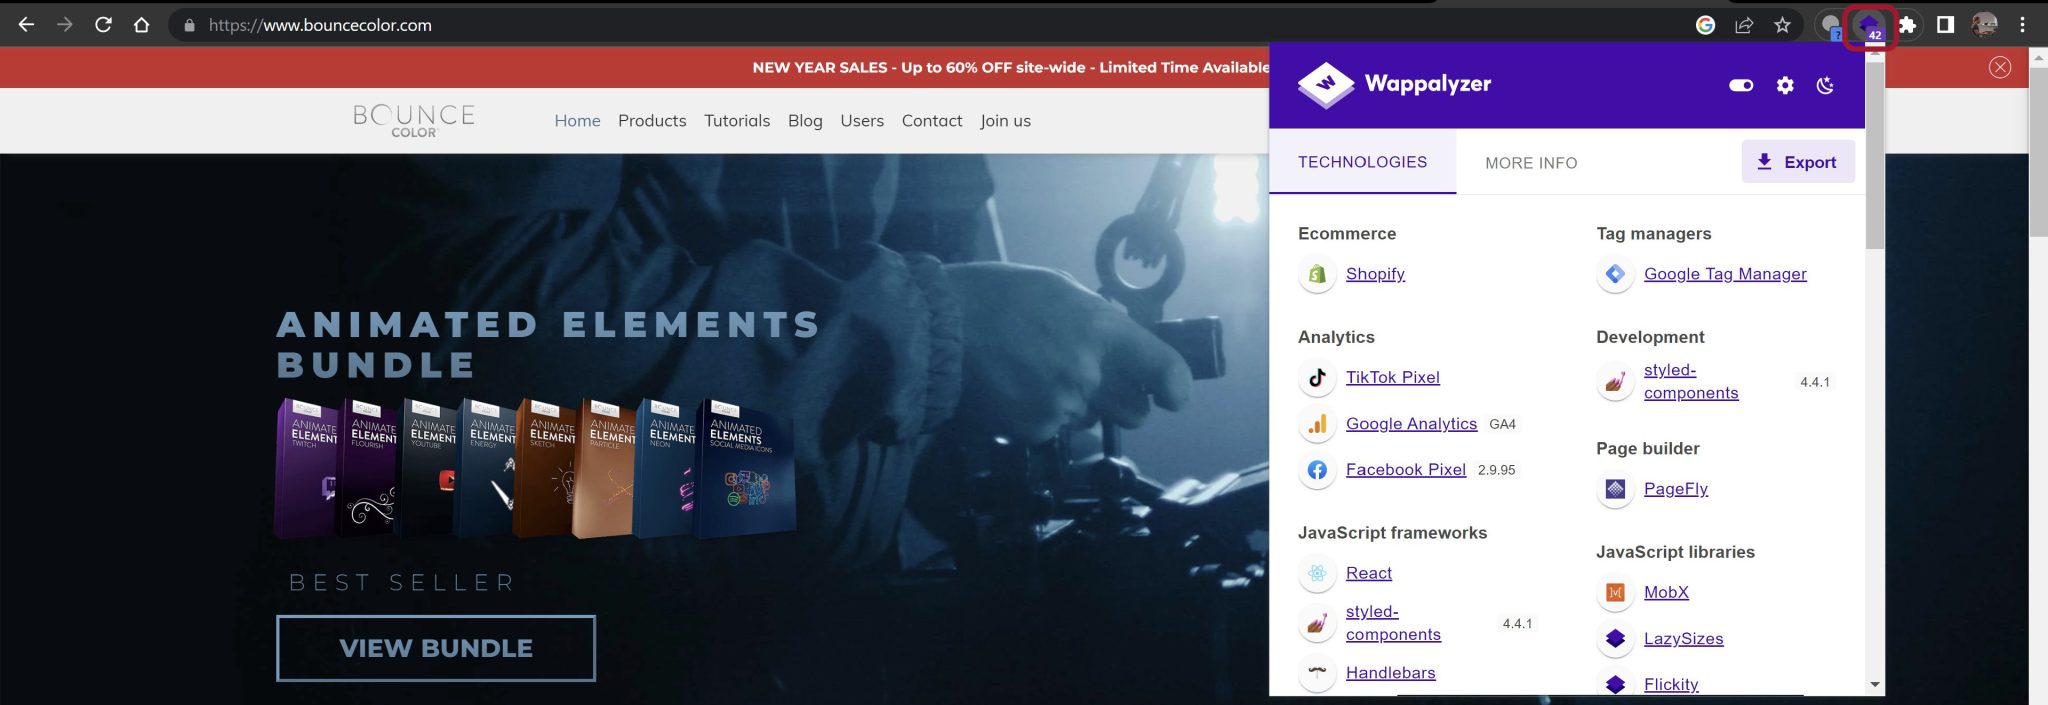Open styled-components link under JavaScript frameworks
This screenshot has height=705, width=2048.
point(1393,623)
